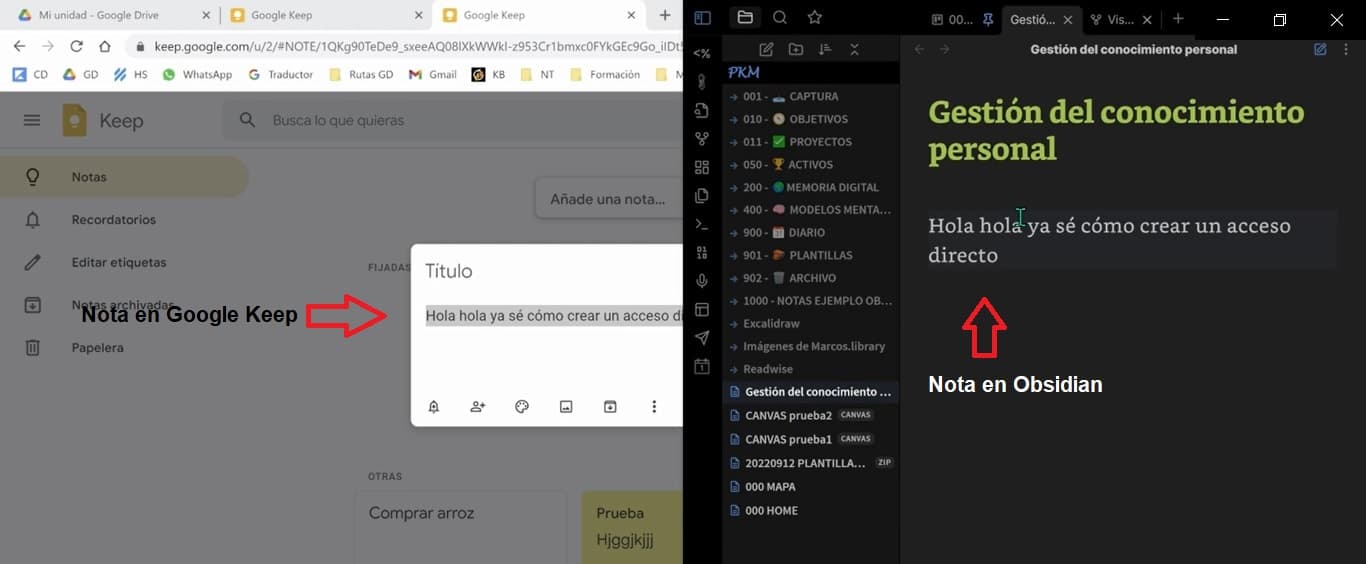
Task: Navigate back in the Obsidian note pane
Action: pyautogui.click(x=919, y=49)
